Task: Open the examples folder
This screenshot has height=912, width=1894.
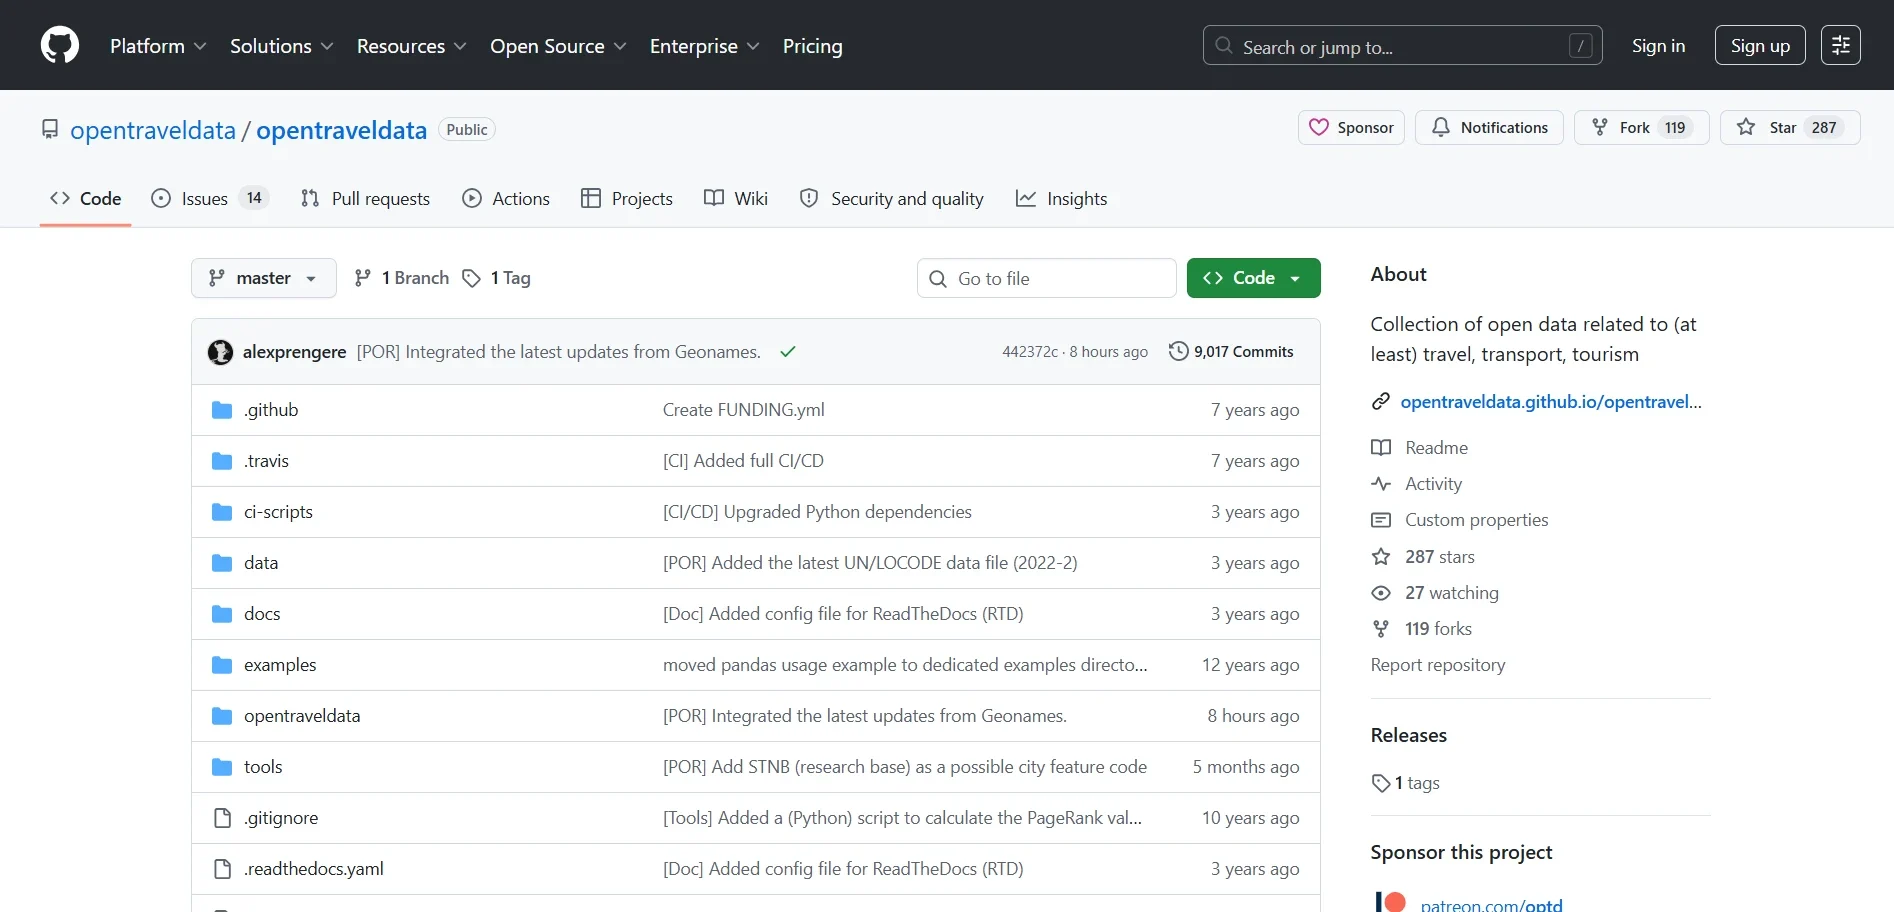Action: pos(280,665)
